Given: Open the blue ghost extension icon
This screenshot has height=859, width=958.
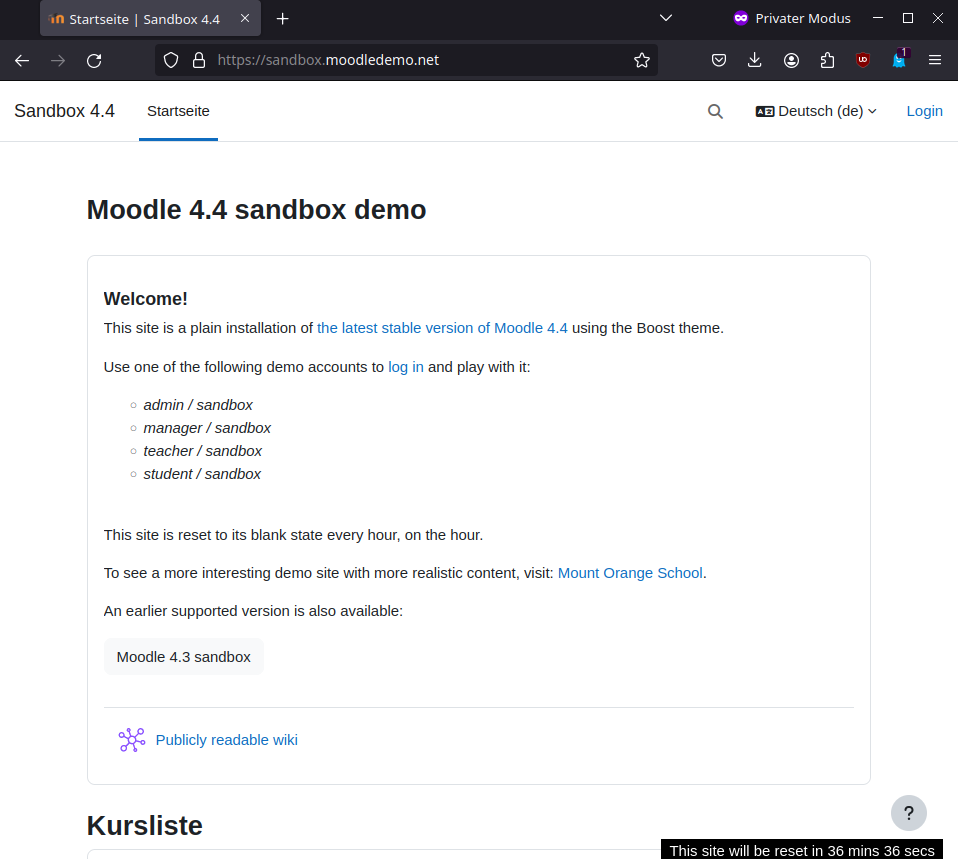Looking at the screenshot, I should [899, 59].
